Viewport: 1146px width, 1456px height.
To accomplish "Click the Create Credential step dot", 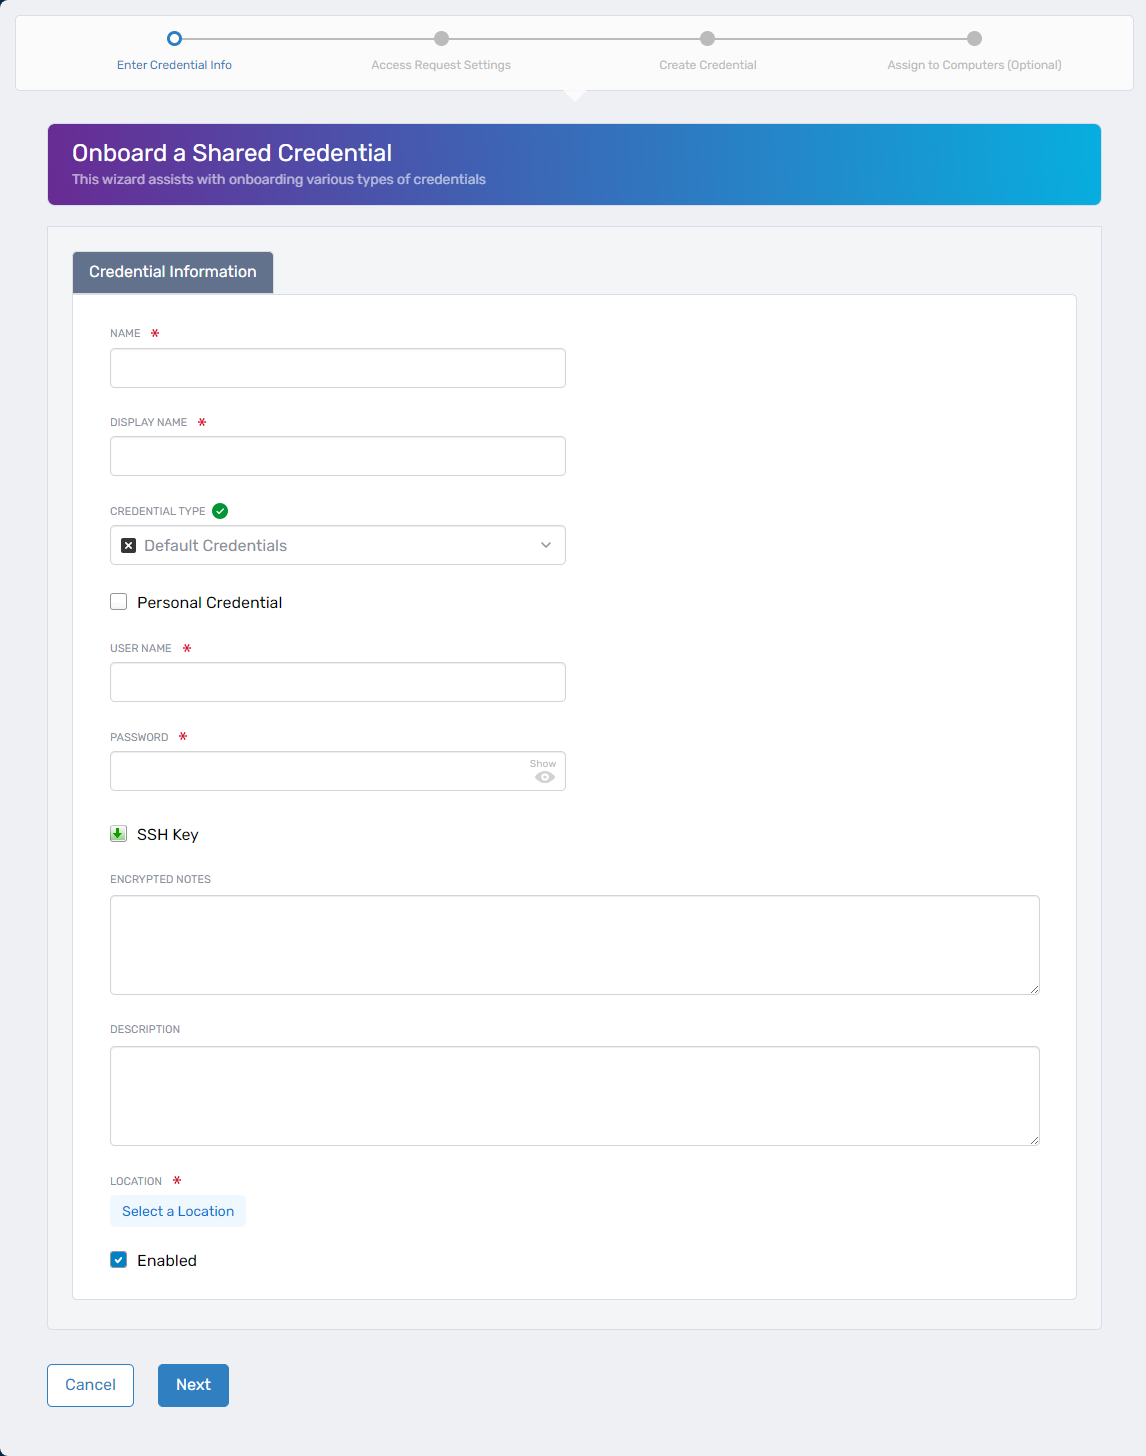I will (x=707, y=39).
